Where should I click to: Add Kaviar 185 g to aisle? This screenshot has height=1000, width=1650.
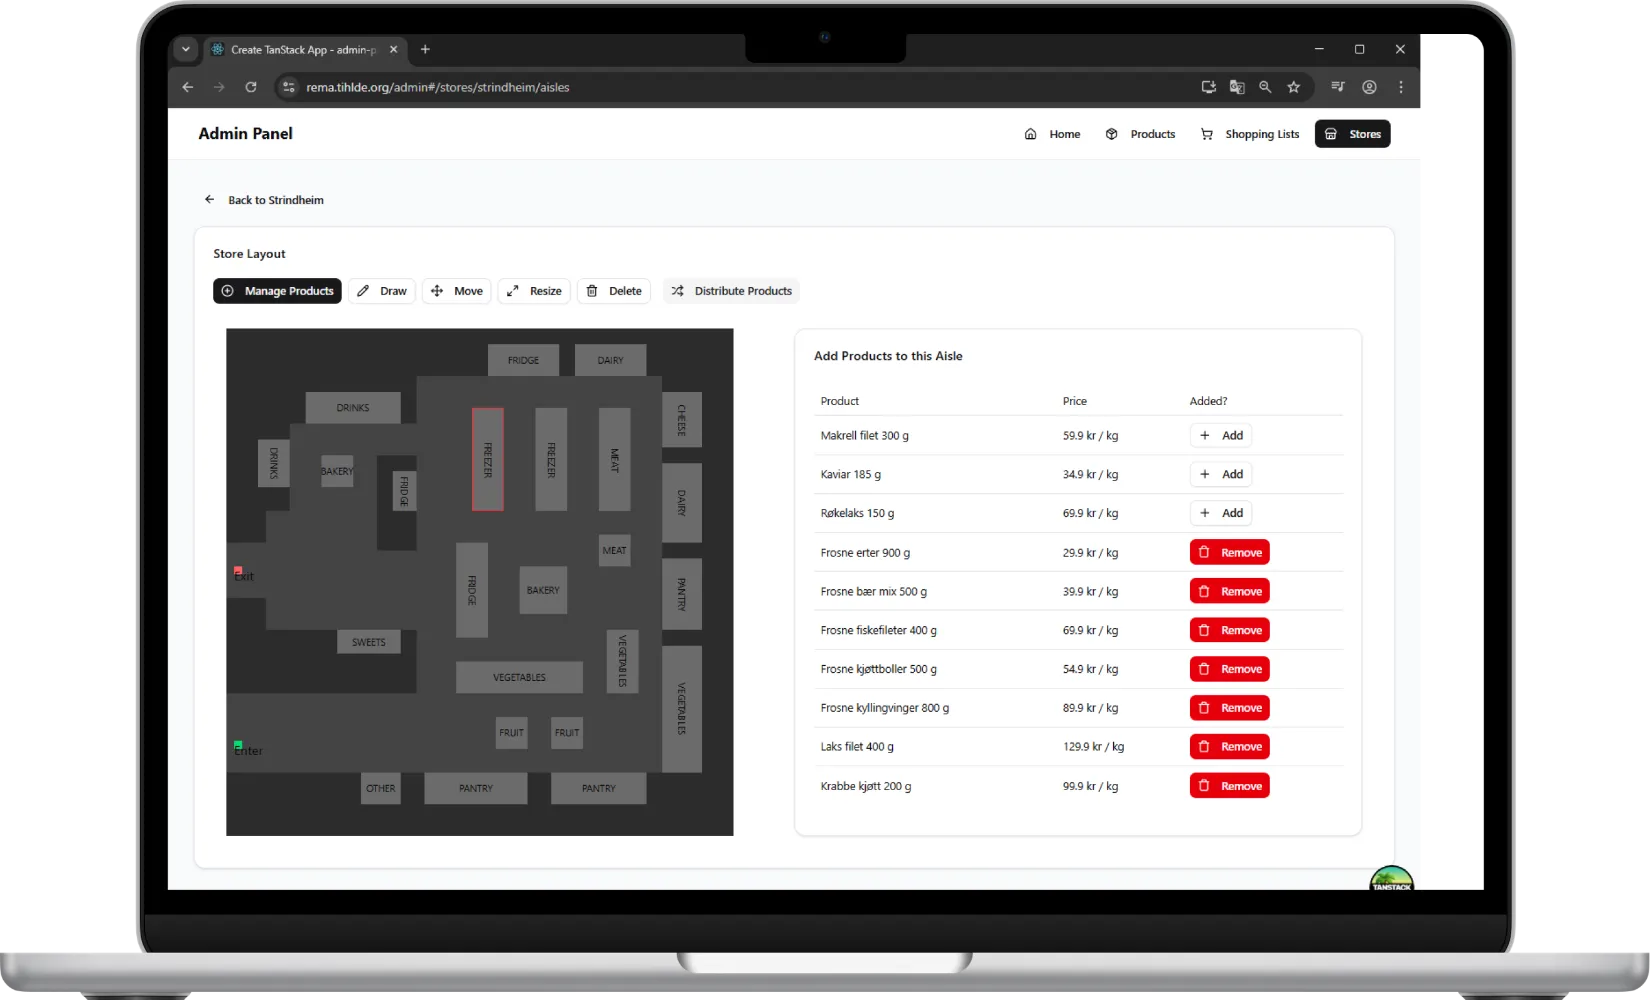tap(1221, 474)
